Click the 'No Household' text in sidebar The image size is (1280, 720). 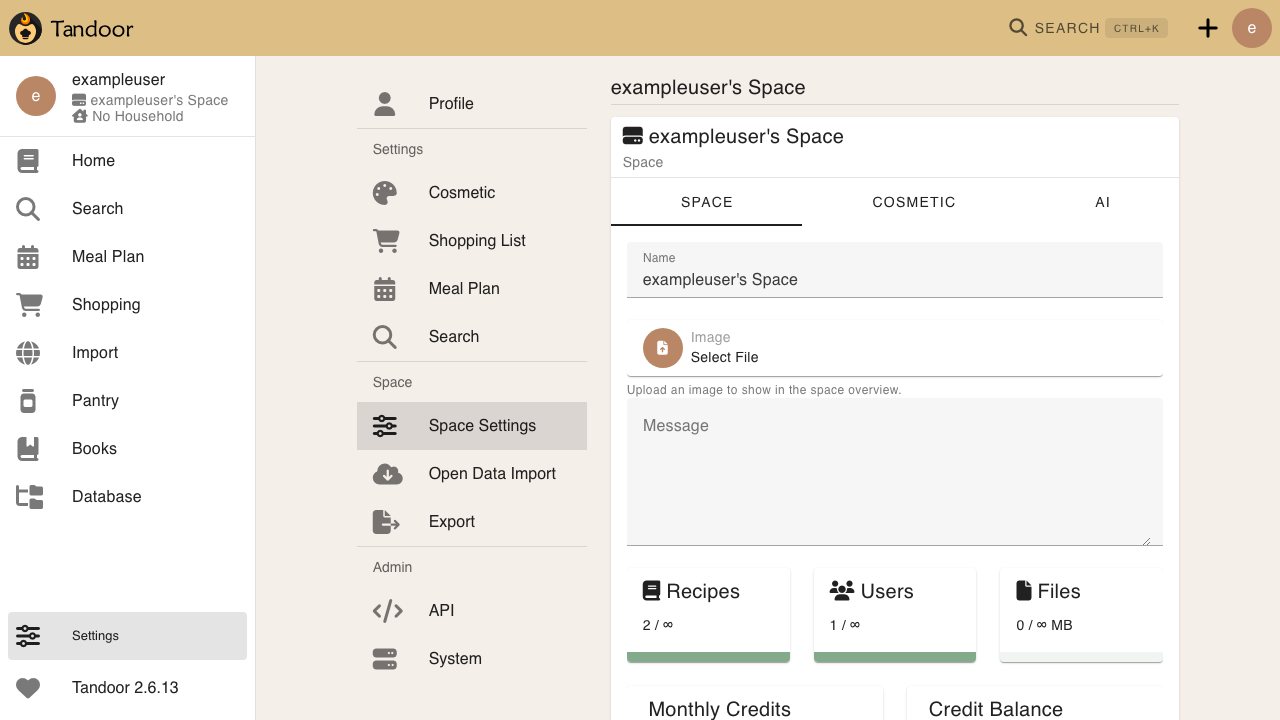point(138,117)
